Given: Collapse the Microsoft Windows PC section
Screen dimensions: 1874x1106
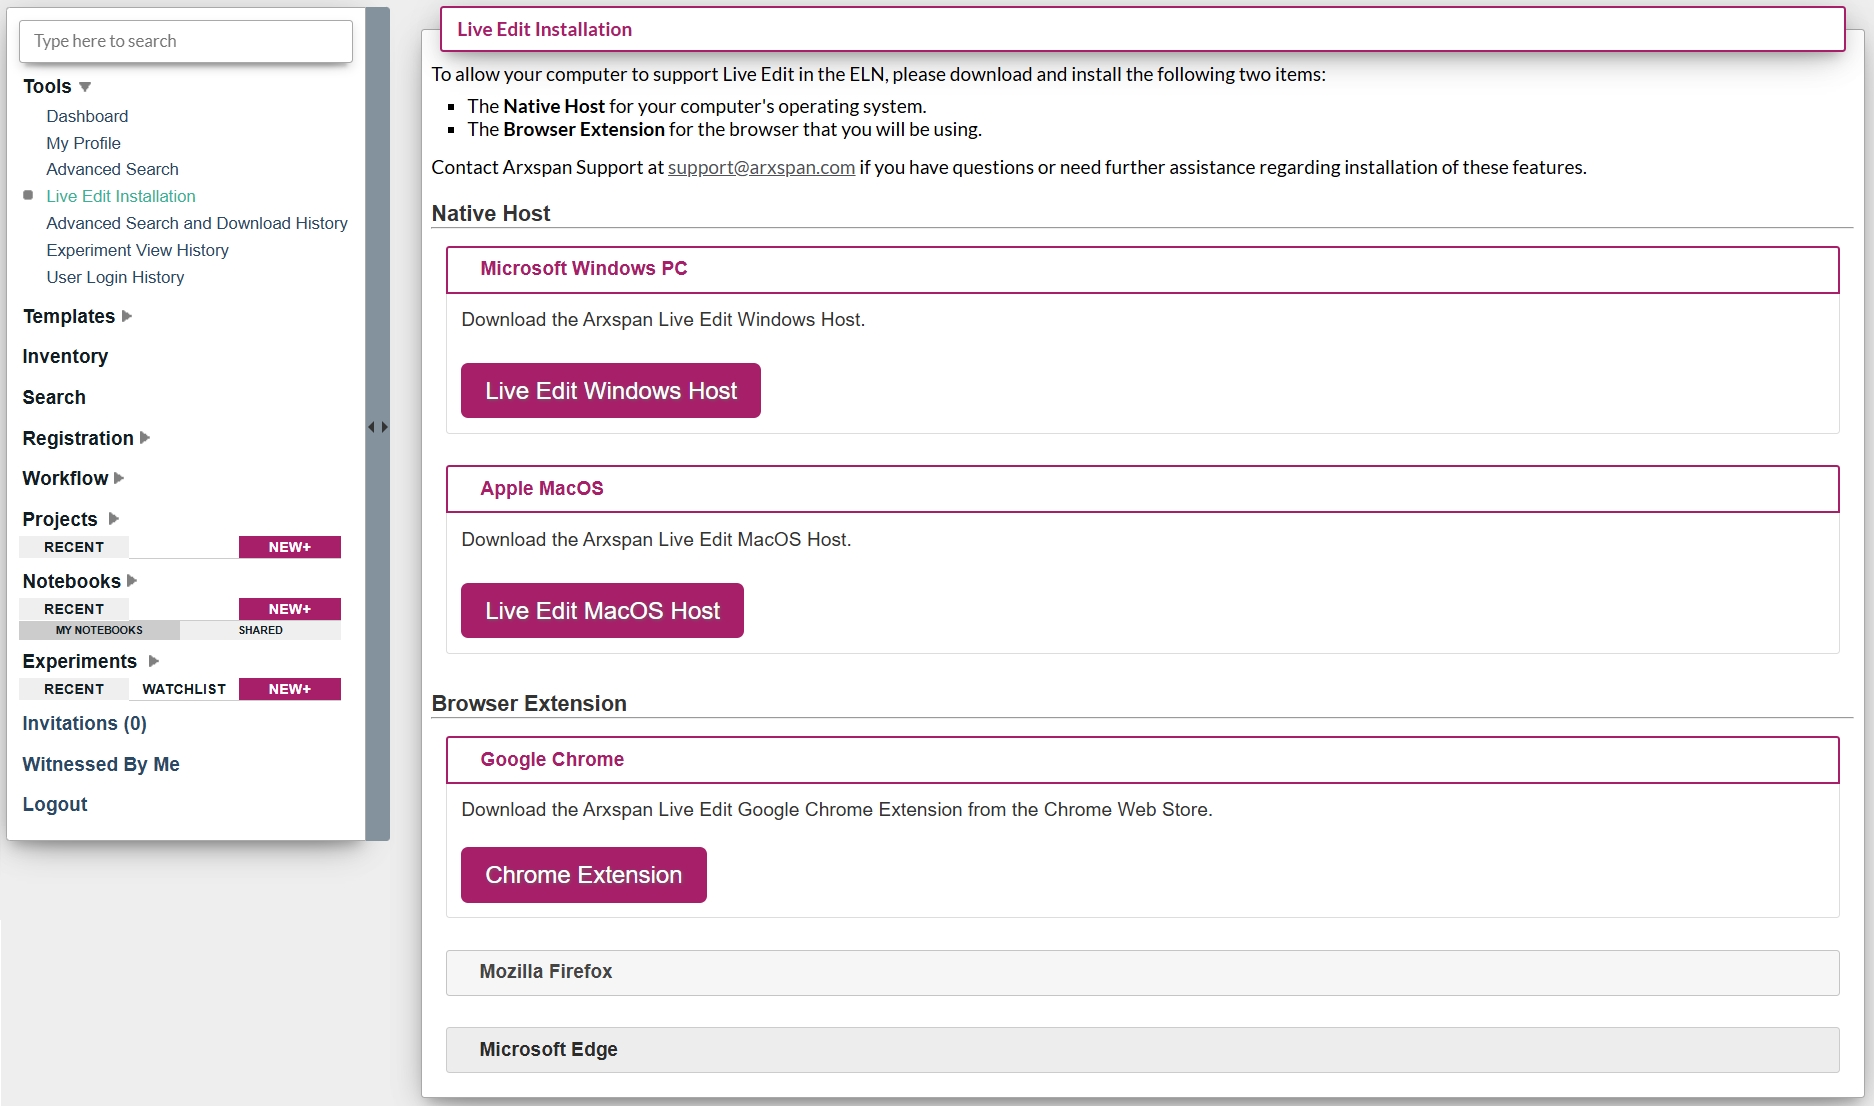Looking at the screenshot, I should point(1142,269).
